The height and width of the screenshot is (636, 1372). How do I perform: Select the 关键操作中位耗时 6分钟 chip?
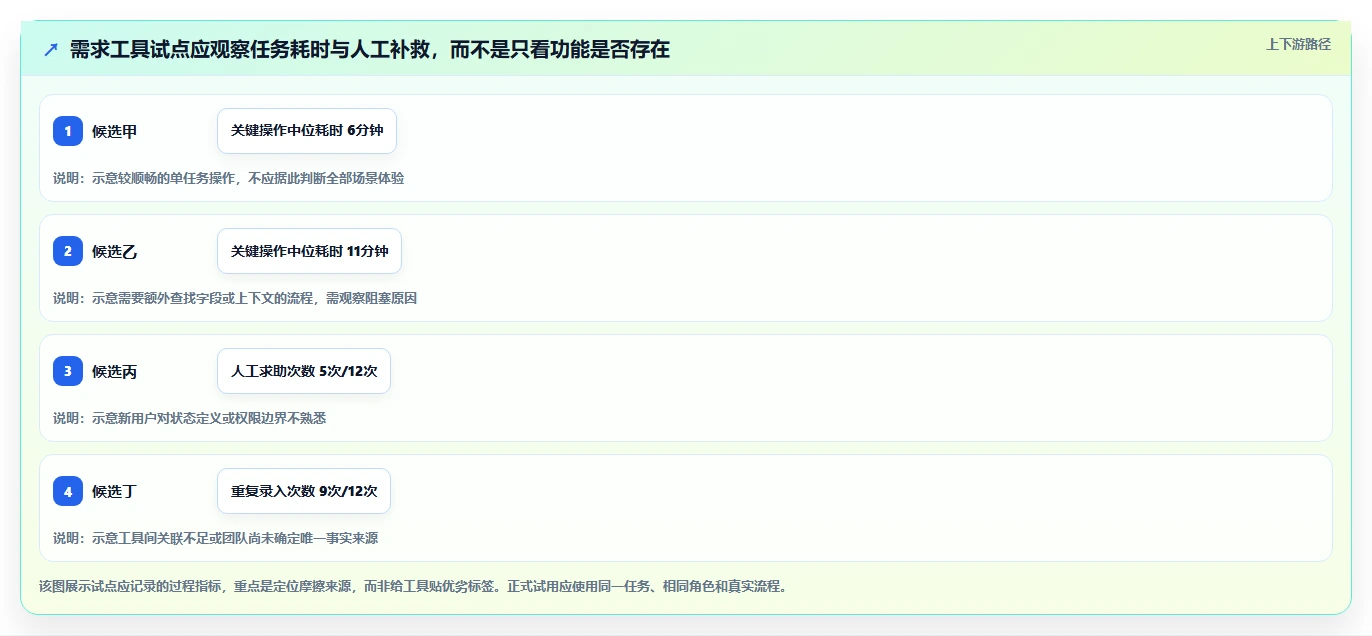tap(307, 131)
